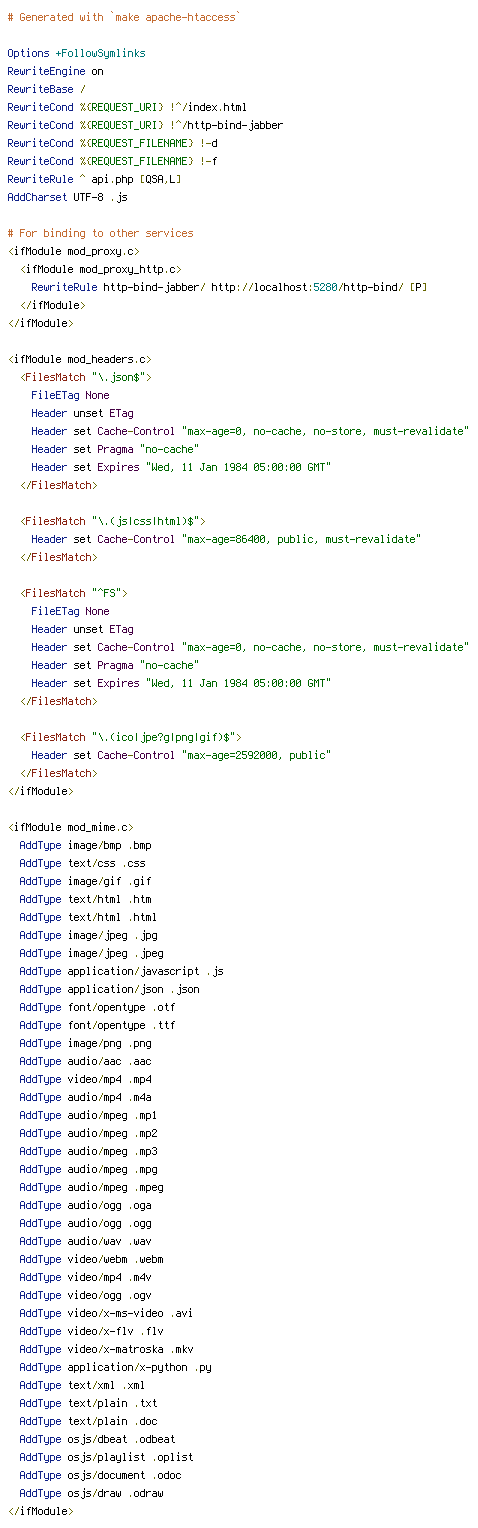Click the 'AddCharset UTF-8 .js' line

coord(67,197)
